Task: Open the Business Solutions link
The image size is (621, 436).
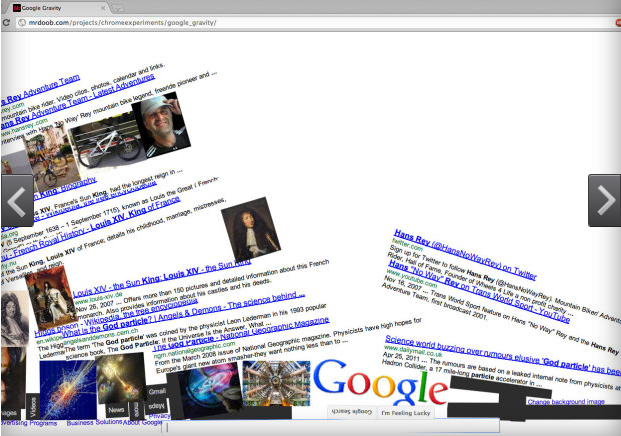Action: 94,423
